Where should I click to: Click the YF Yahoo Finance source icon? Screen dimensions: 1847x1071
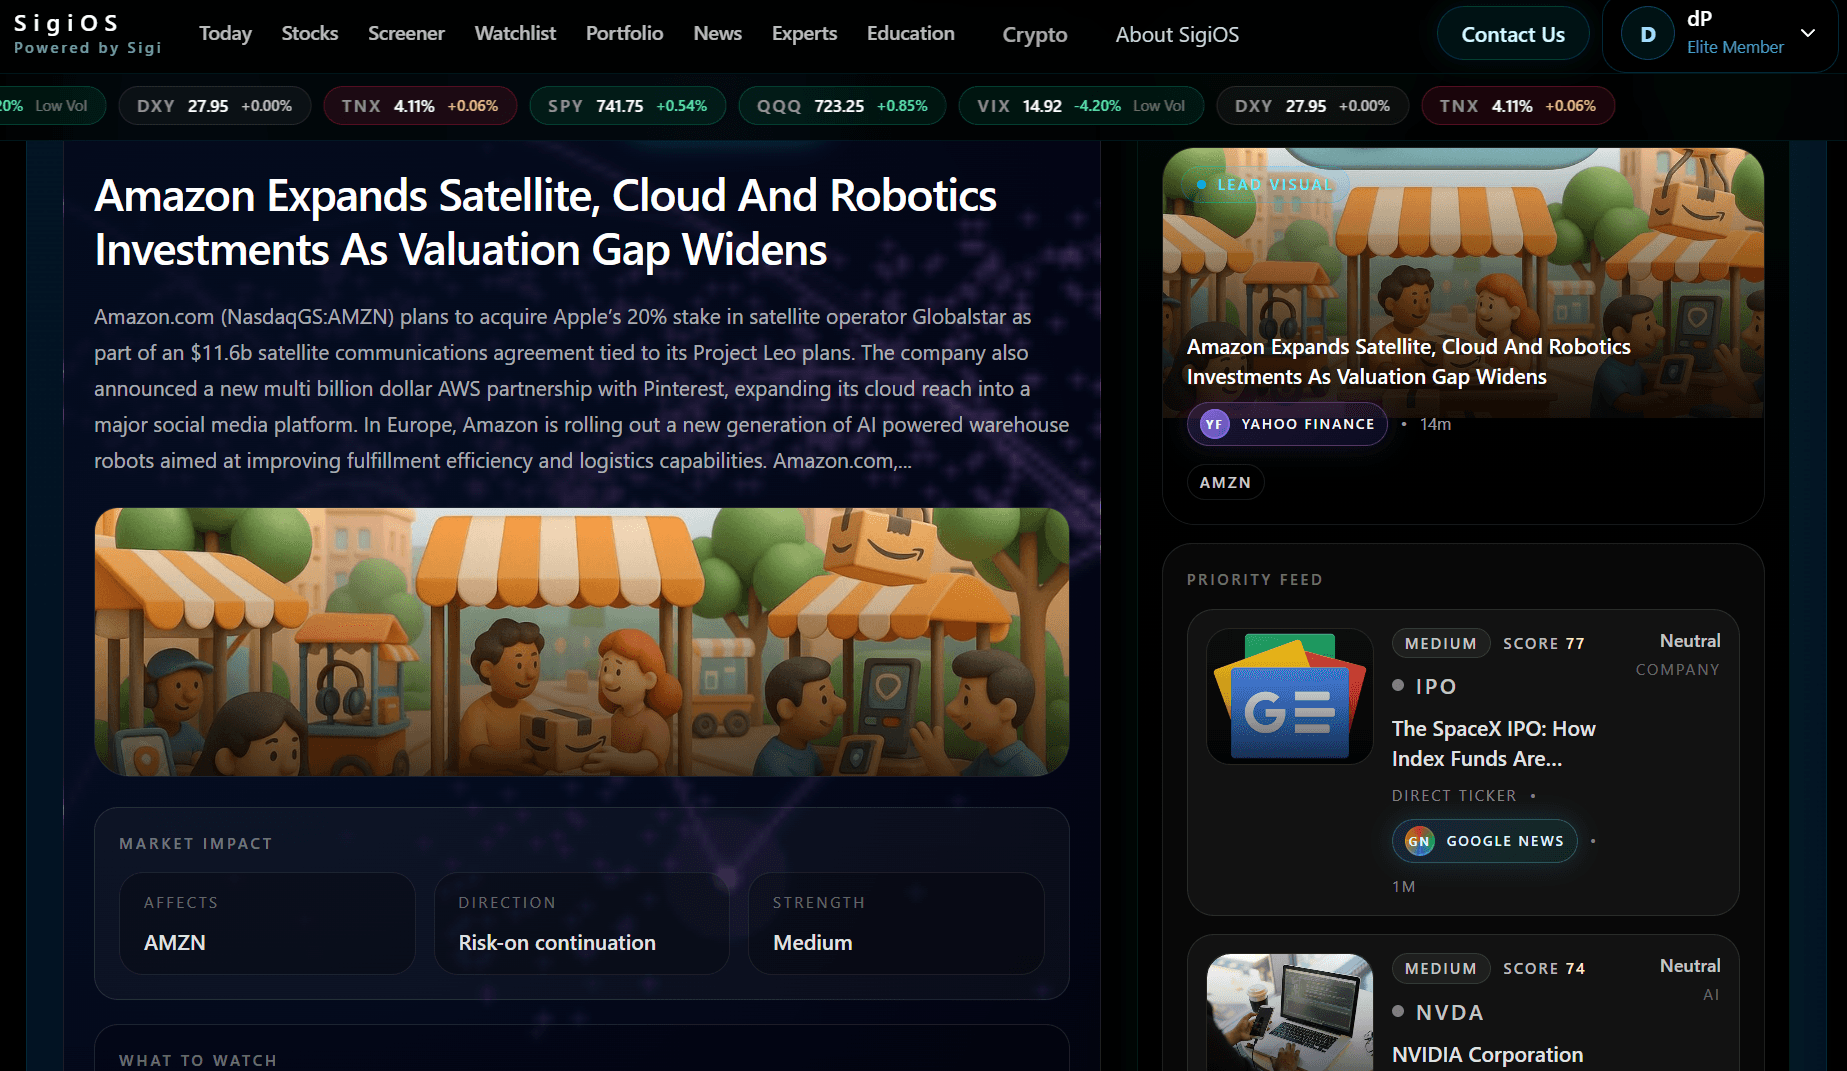[1214, 424]
